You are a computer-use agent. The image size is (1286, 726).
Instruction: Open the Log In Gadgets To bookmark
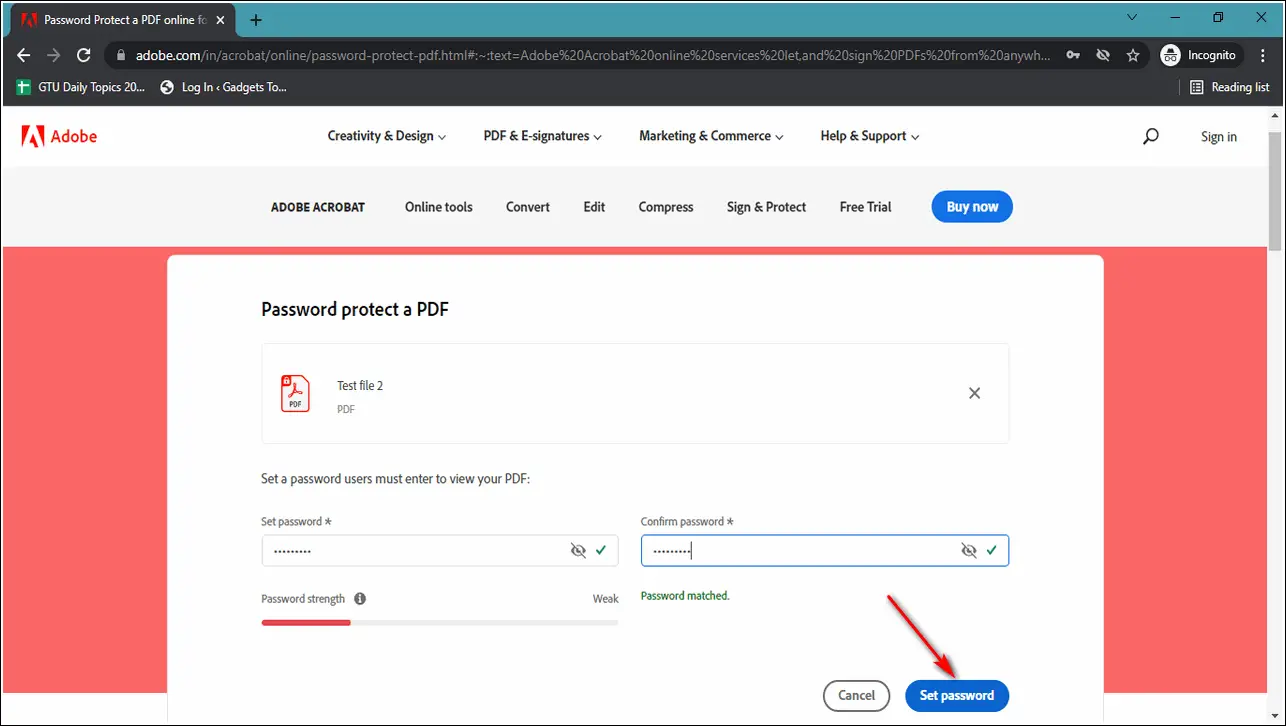tap(223, 87)
